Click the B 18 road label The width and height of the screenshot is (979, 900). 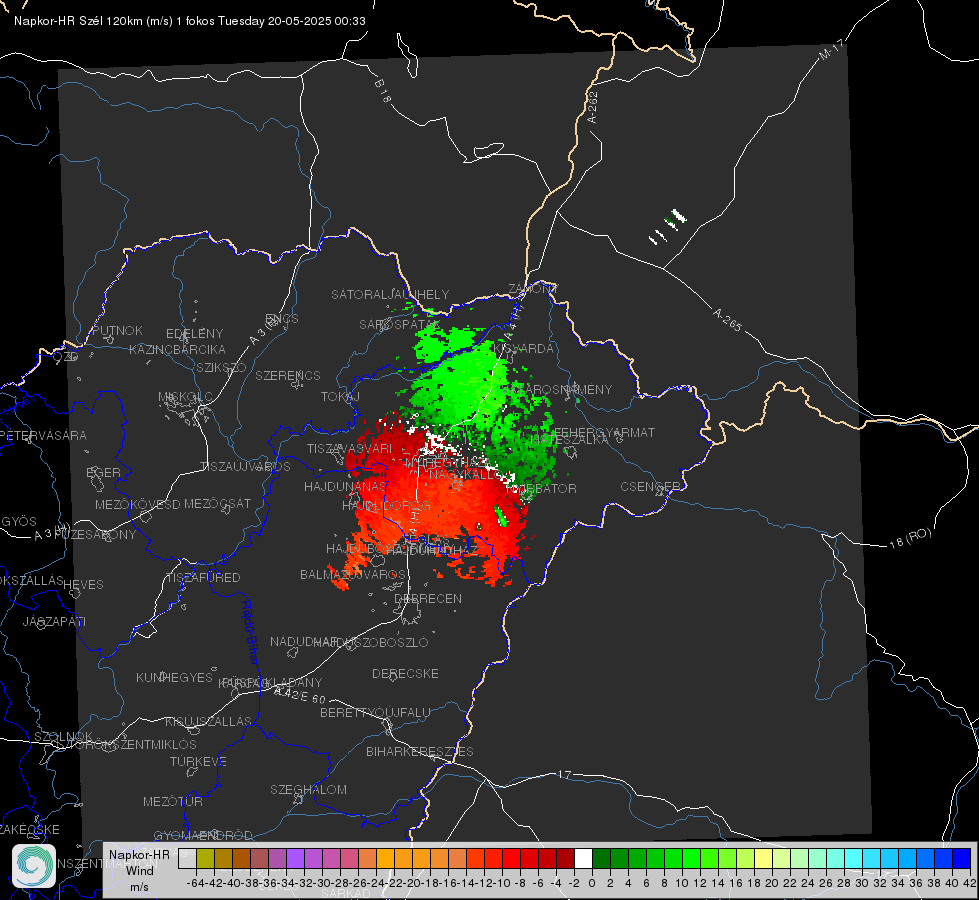pyautogui.click(x=383, y=91)
